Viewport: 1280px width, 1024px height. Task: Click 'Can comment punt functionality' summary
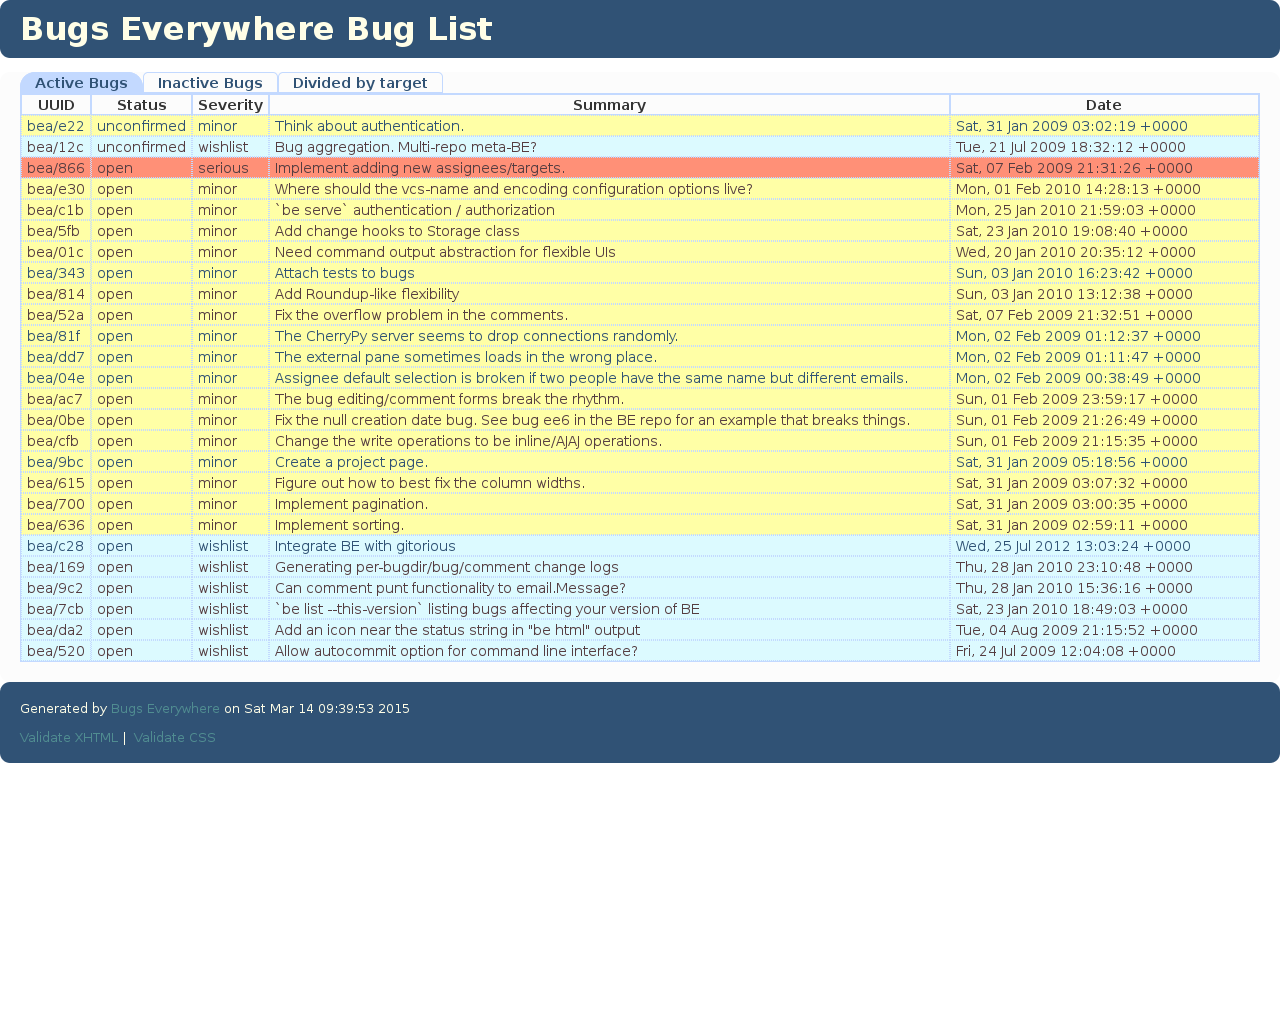tap(450, 588)
